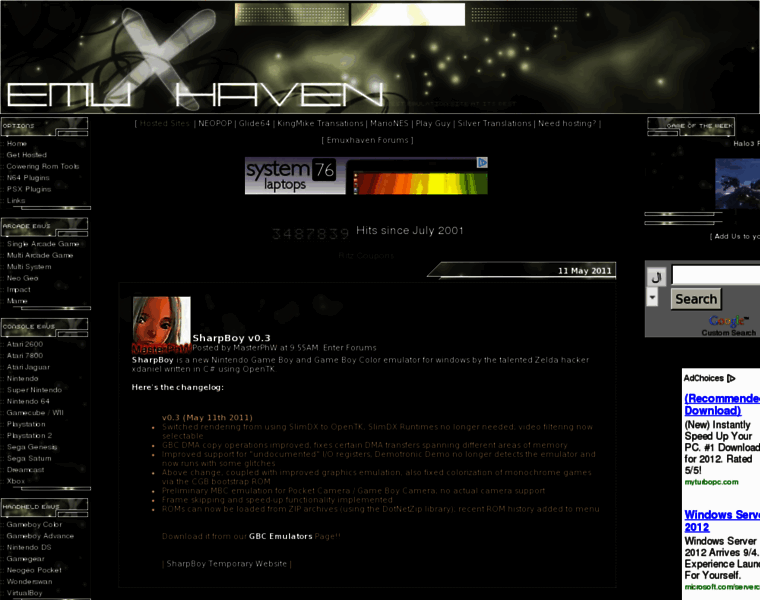Image resolution: width=760 pixels, height=600 pixels.
Task: Click the Ritz Coupons link
Action: [x=366, y=255]
